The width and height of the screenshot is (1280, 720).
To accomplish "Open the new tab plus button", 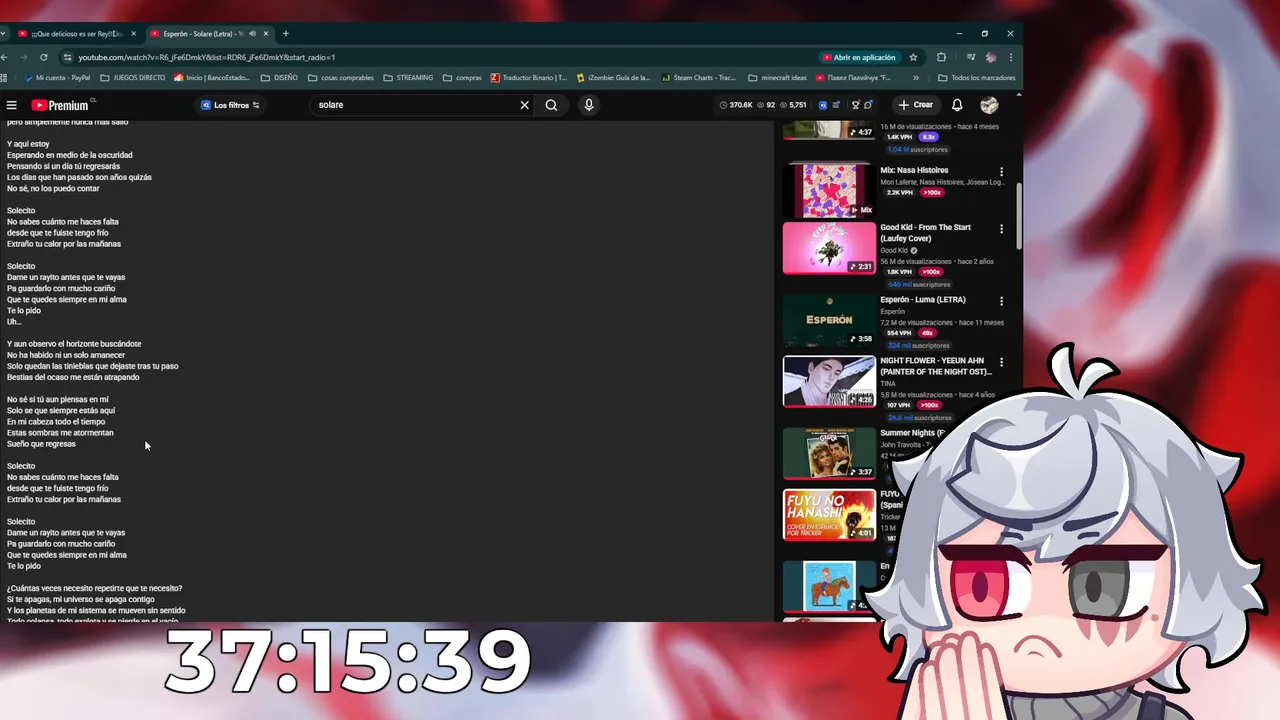I will pos(285,33).
